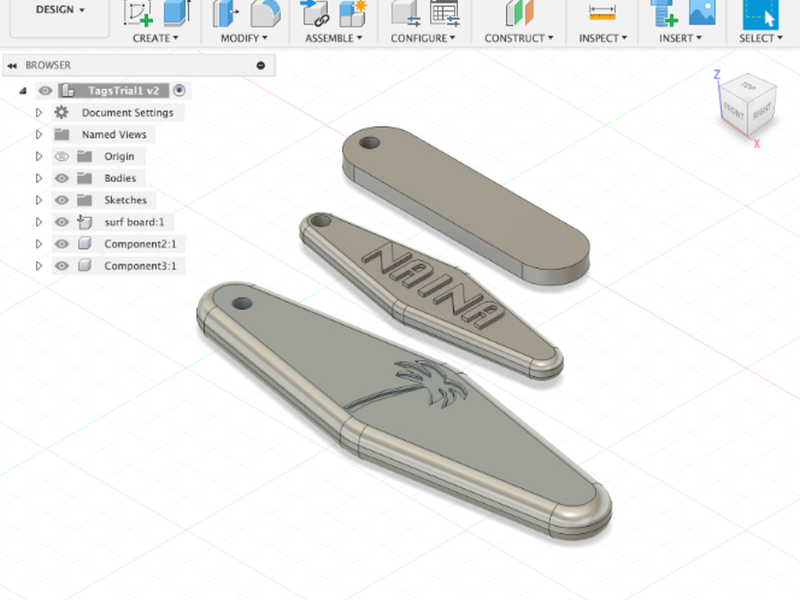Select the Extrude tool icon
The image size is (800, 600).
176,13
